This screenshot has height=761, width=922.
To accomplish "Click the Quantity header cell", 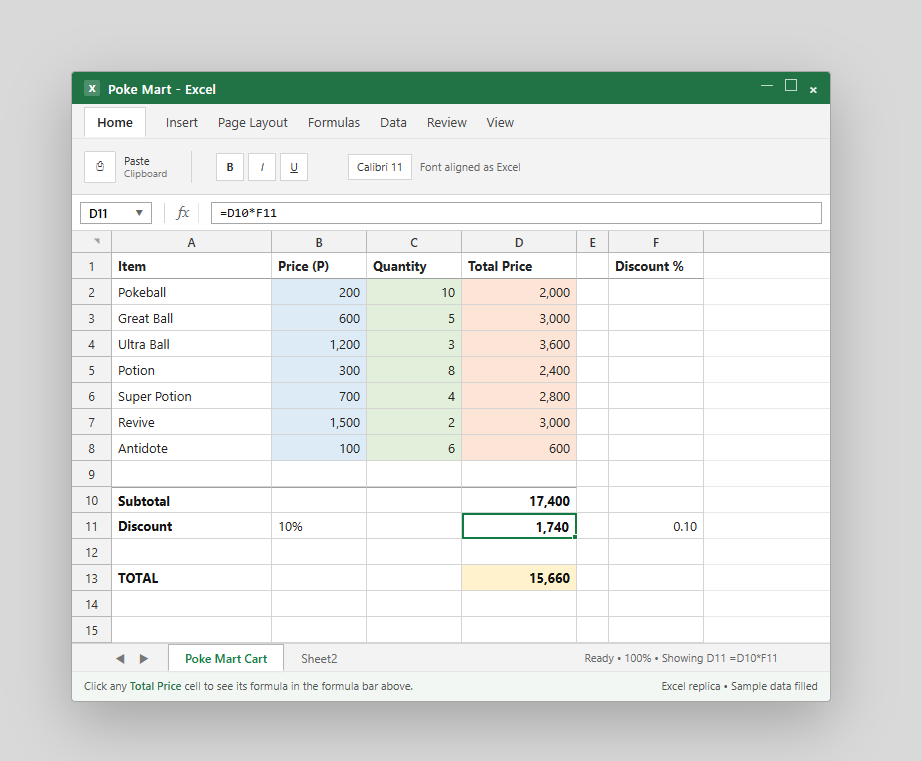I will point(414,266).
